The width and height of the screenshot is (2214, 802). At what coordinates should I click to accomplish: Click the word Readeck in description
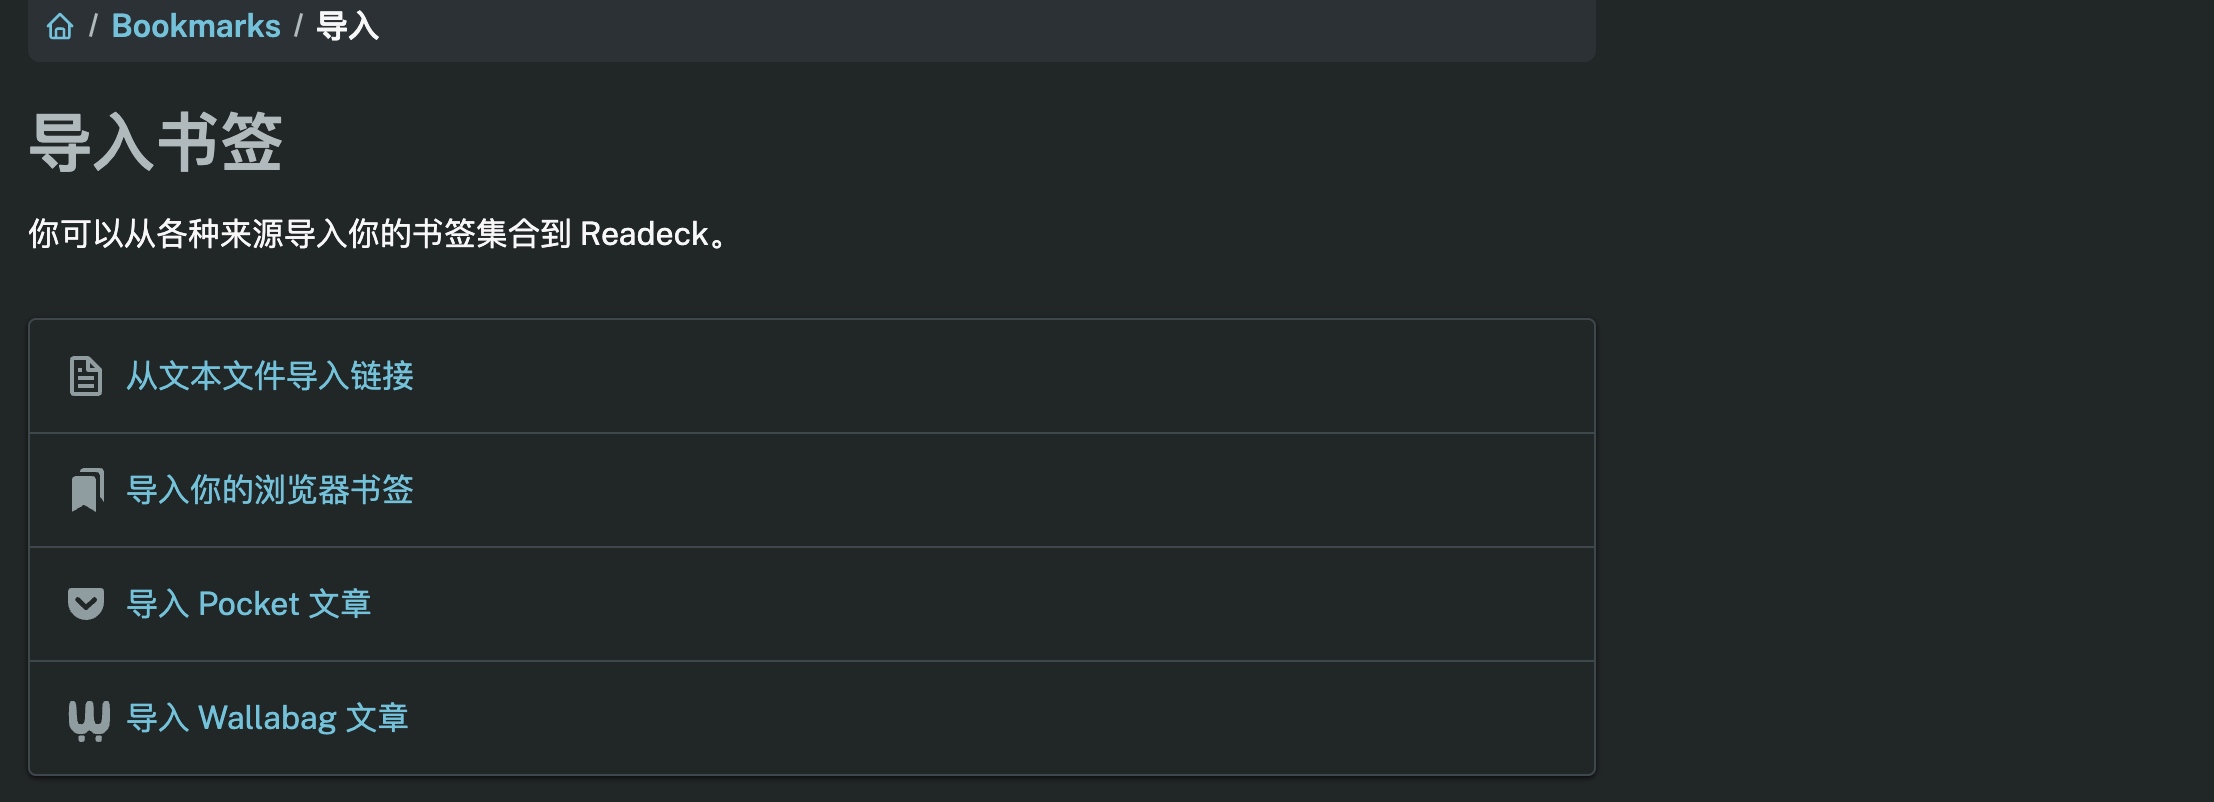click(x=644, y=234)
